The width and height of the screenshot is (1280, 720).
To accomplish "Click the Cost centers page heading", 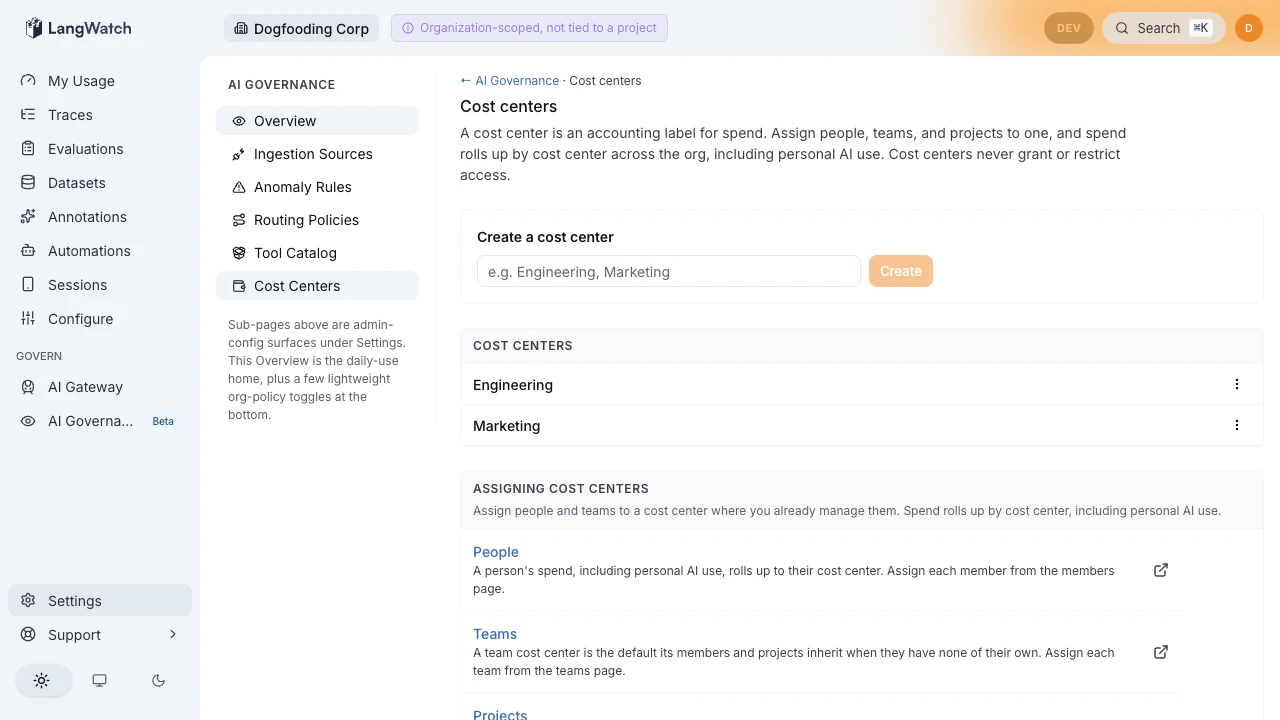I will (509, 107).
